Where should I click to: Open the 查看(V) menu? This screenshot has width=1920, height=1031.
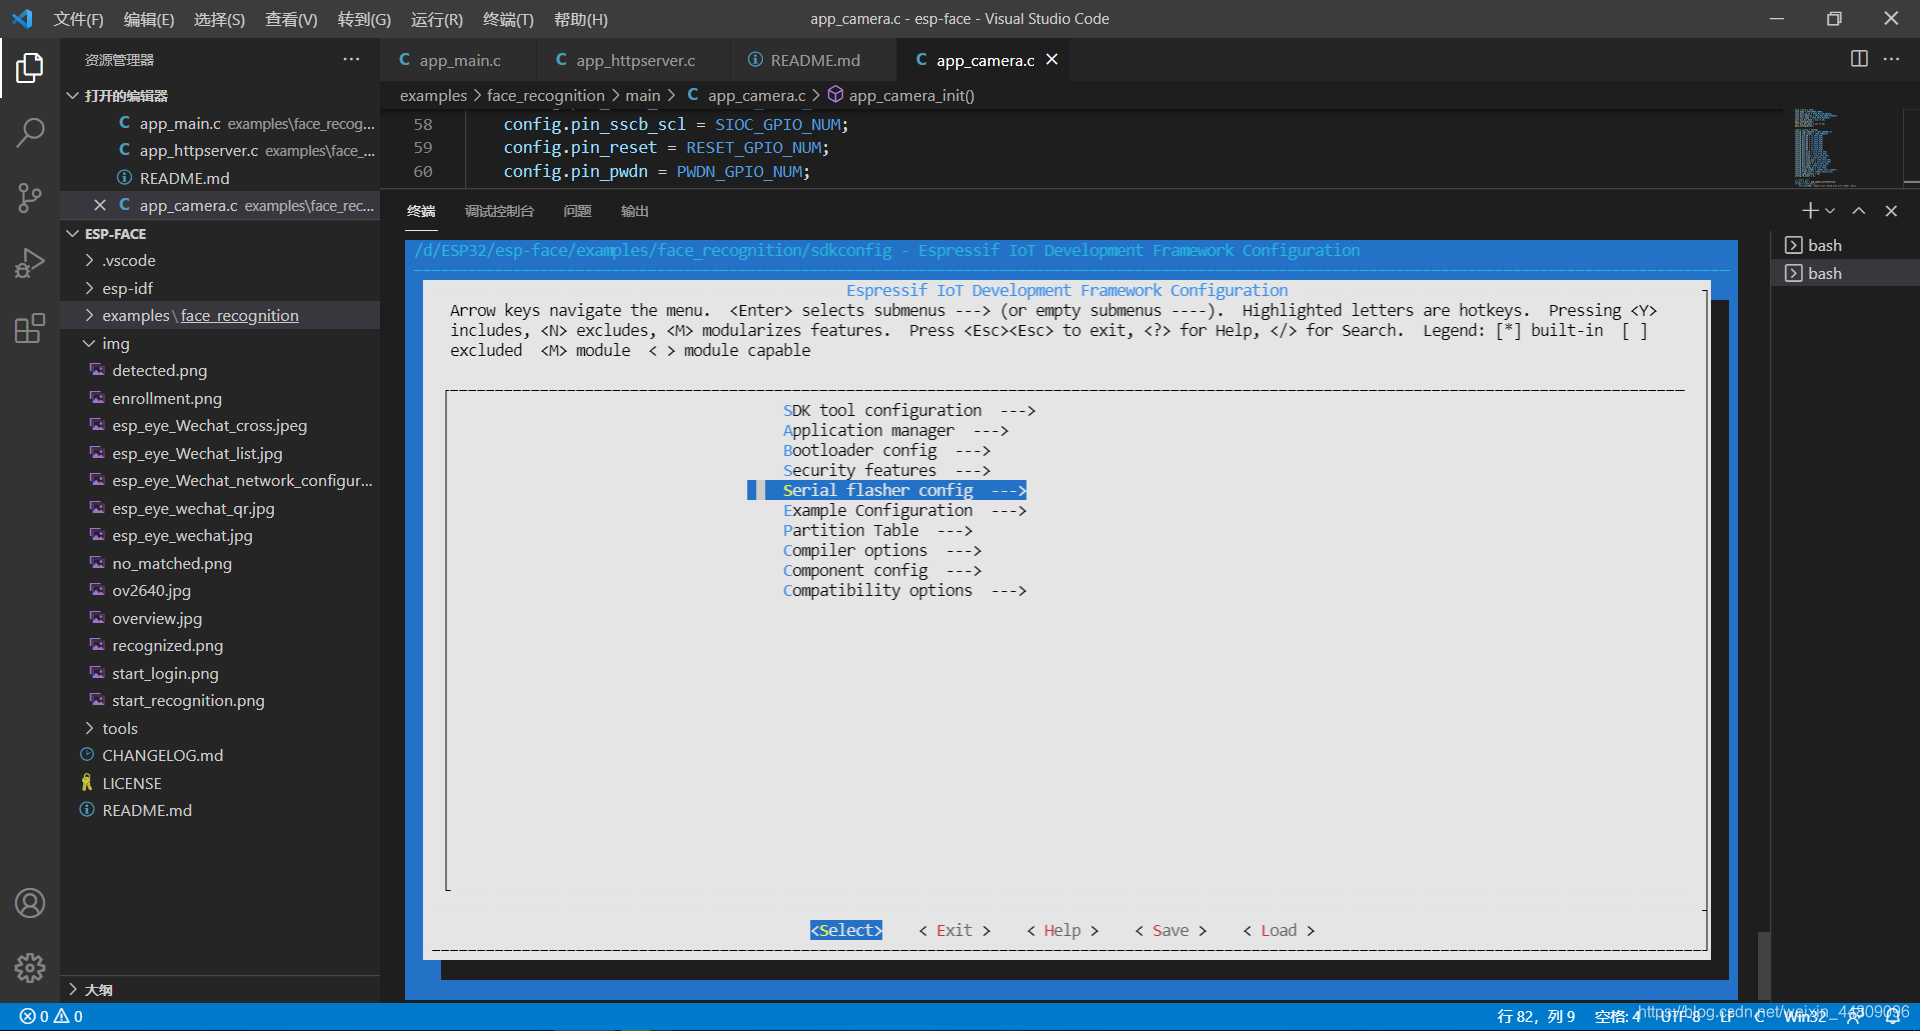[291, 19]
